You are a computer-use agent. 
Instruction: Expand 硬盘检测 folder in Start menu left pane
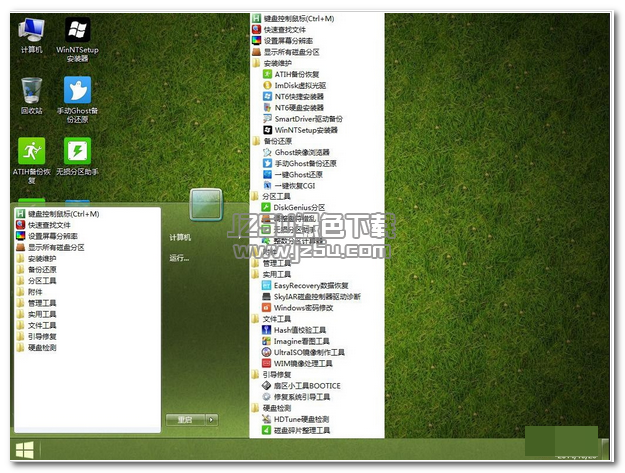36,348
